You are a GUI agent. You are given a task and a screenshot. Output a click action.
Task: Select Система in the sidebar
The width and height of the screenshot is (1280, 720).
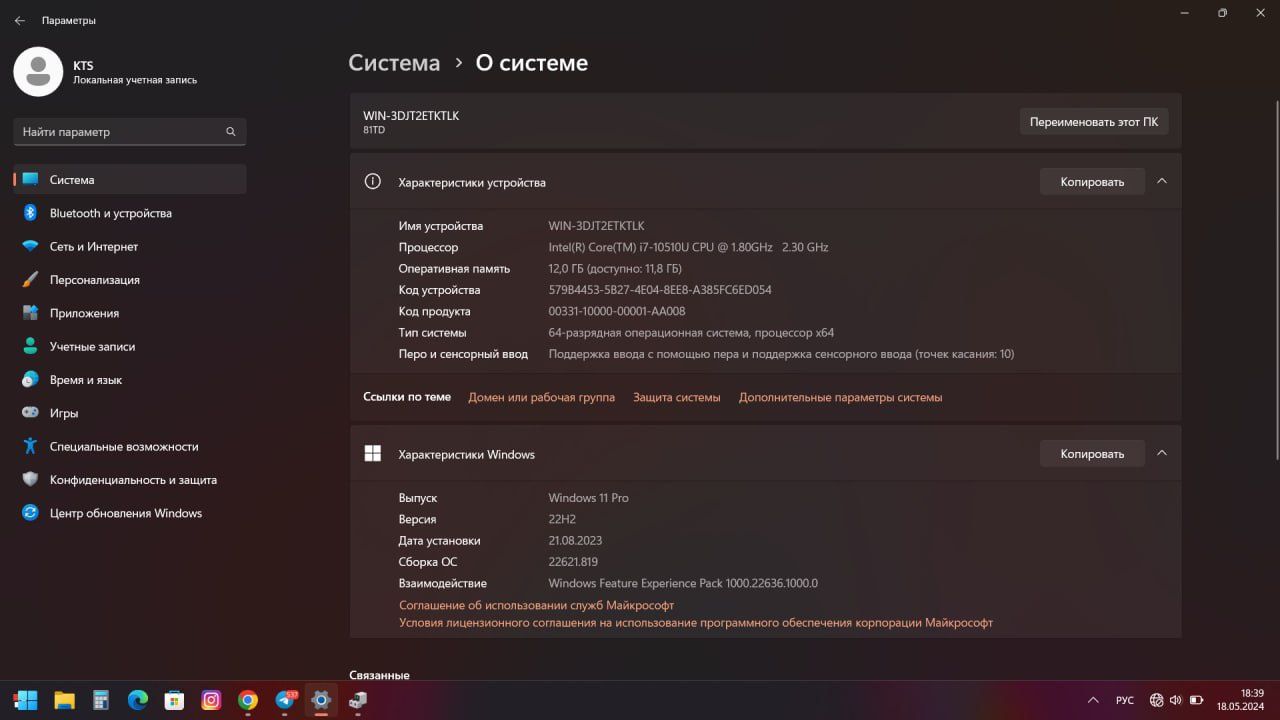tap(130, 180)
